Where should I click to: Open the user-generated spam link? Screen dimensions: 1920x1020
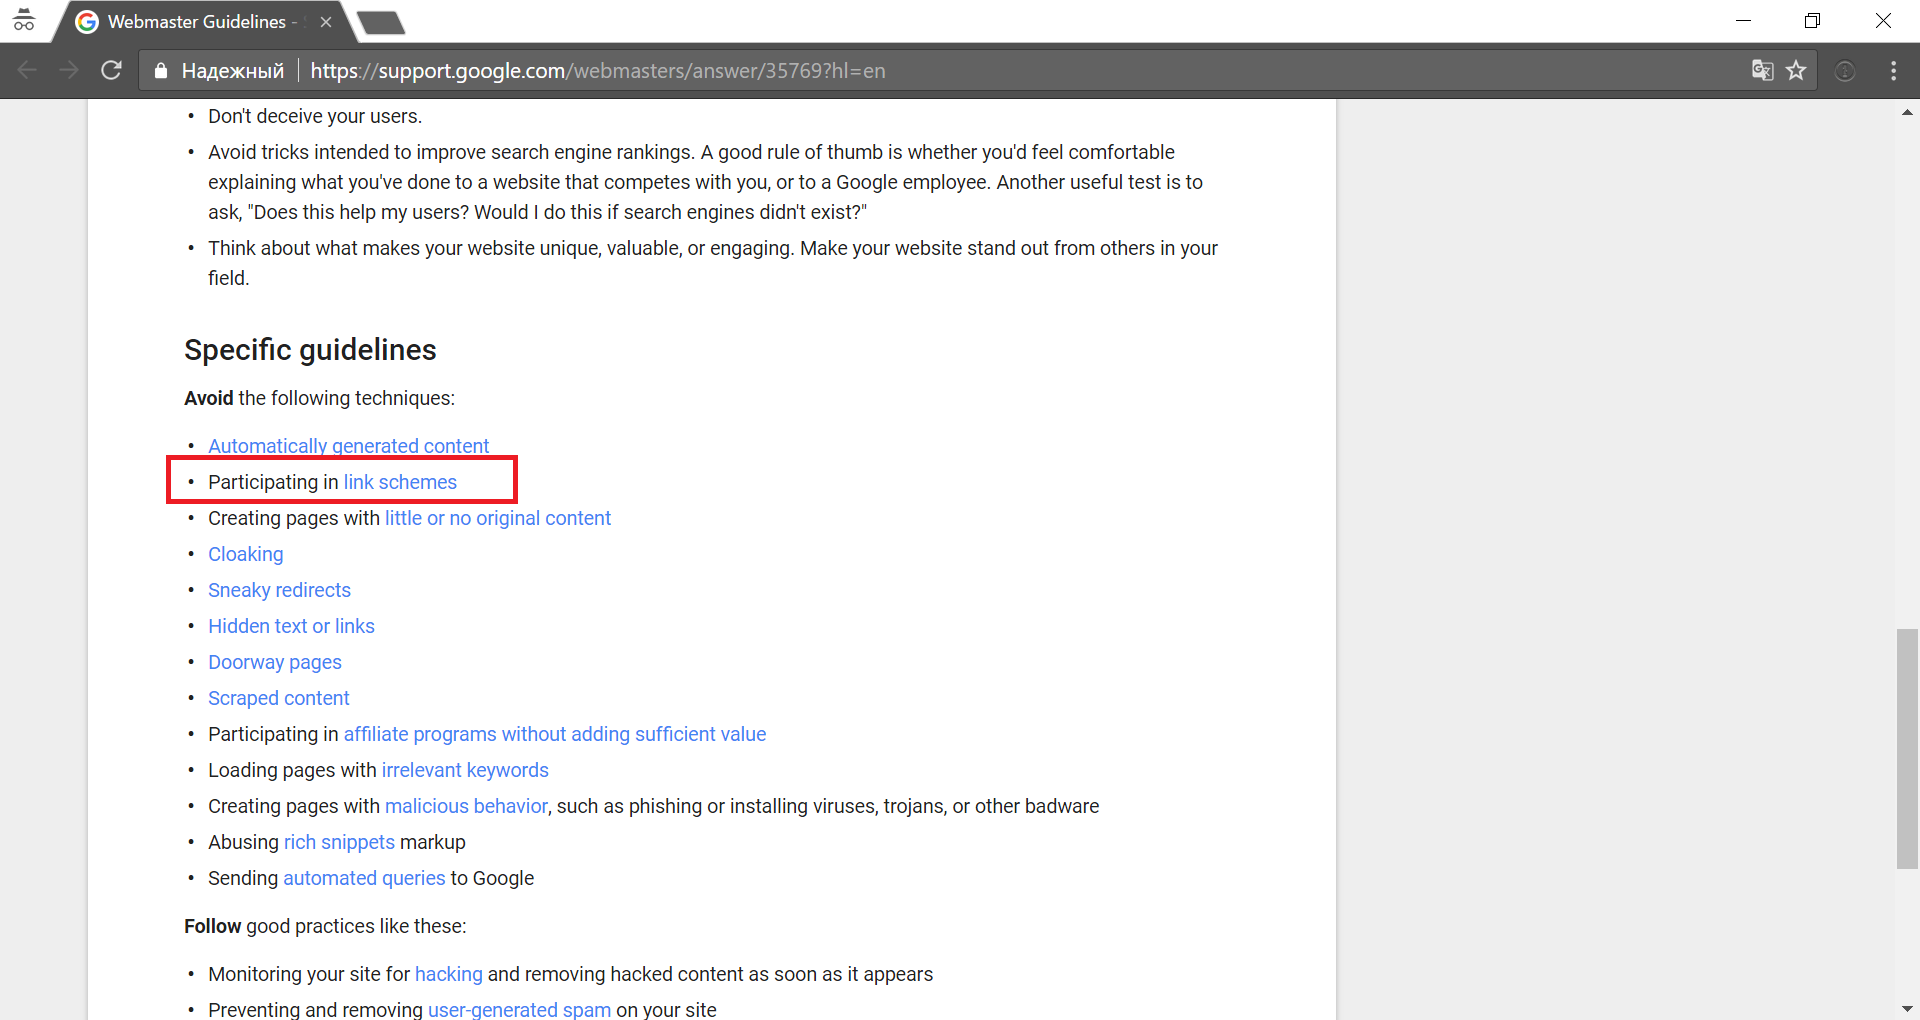coord(519,1009)
